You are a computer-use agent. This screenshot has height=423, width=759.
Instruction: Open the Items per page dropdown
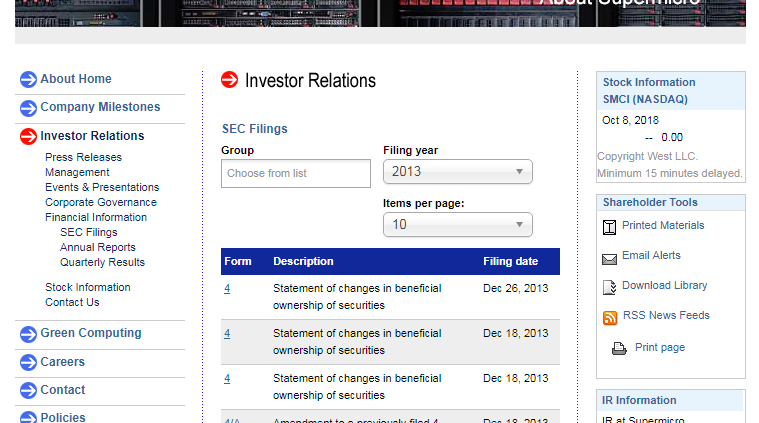(x=458, y=225)
